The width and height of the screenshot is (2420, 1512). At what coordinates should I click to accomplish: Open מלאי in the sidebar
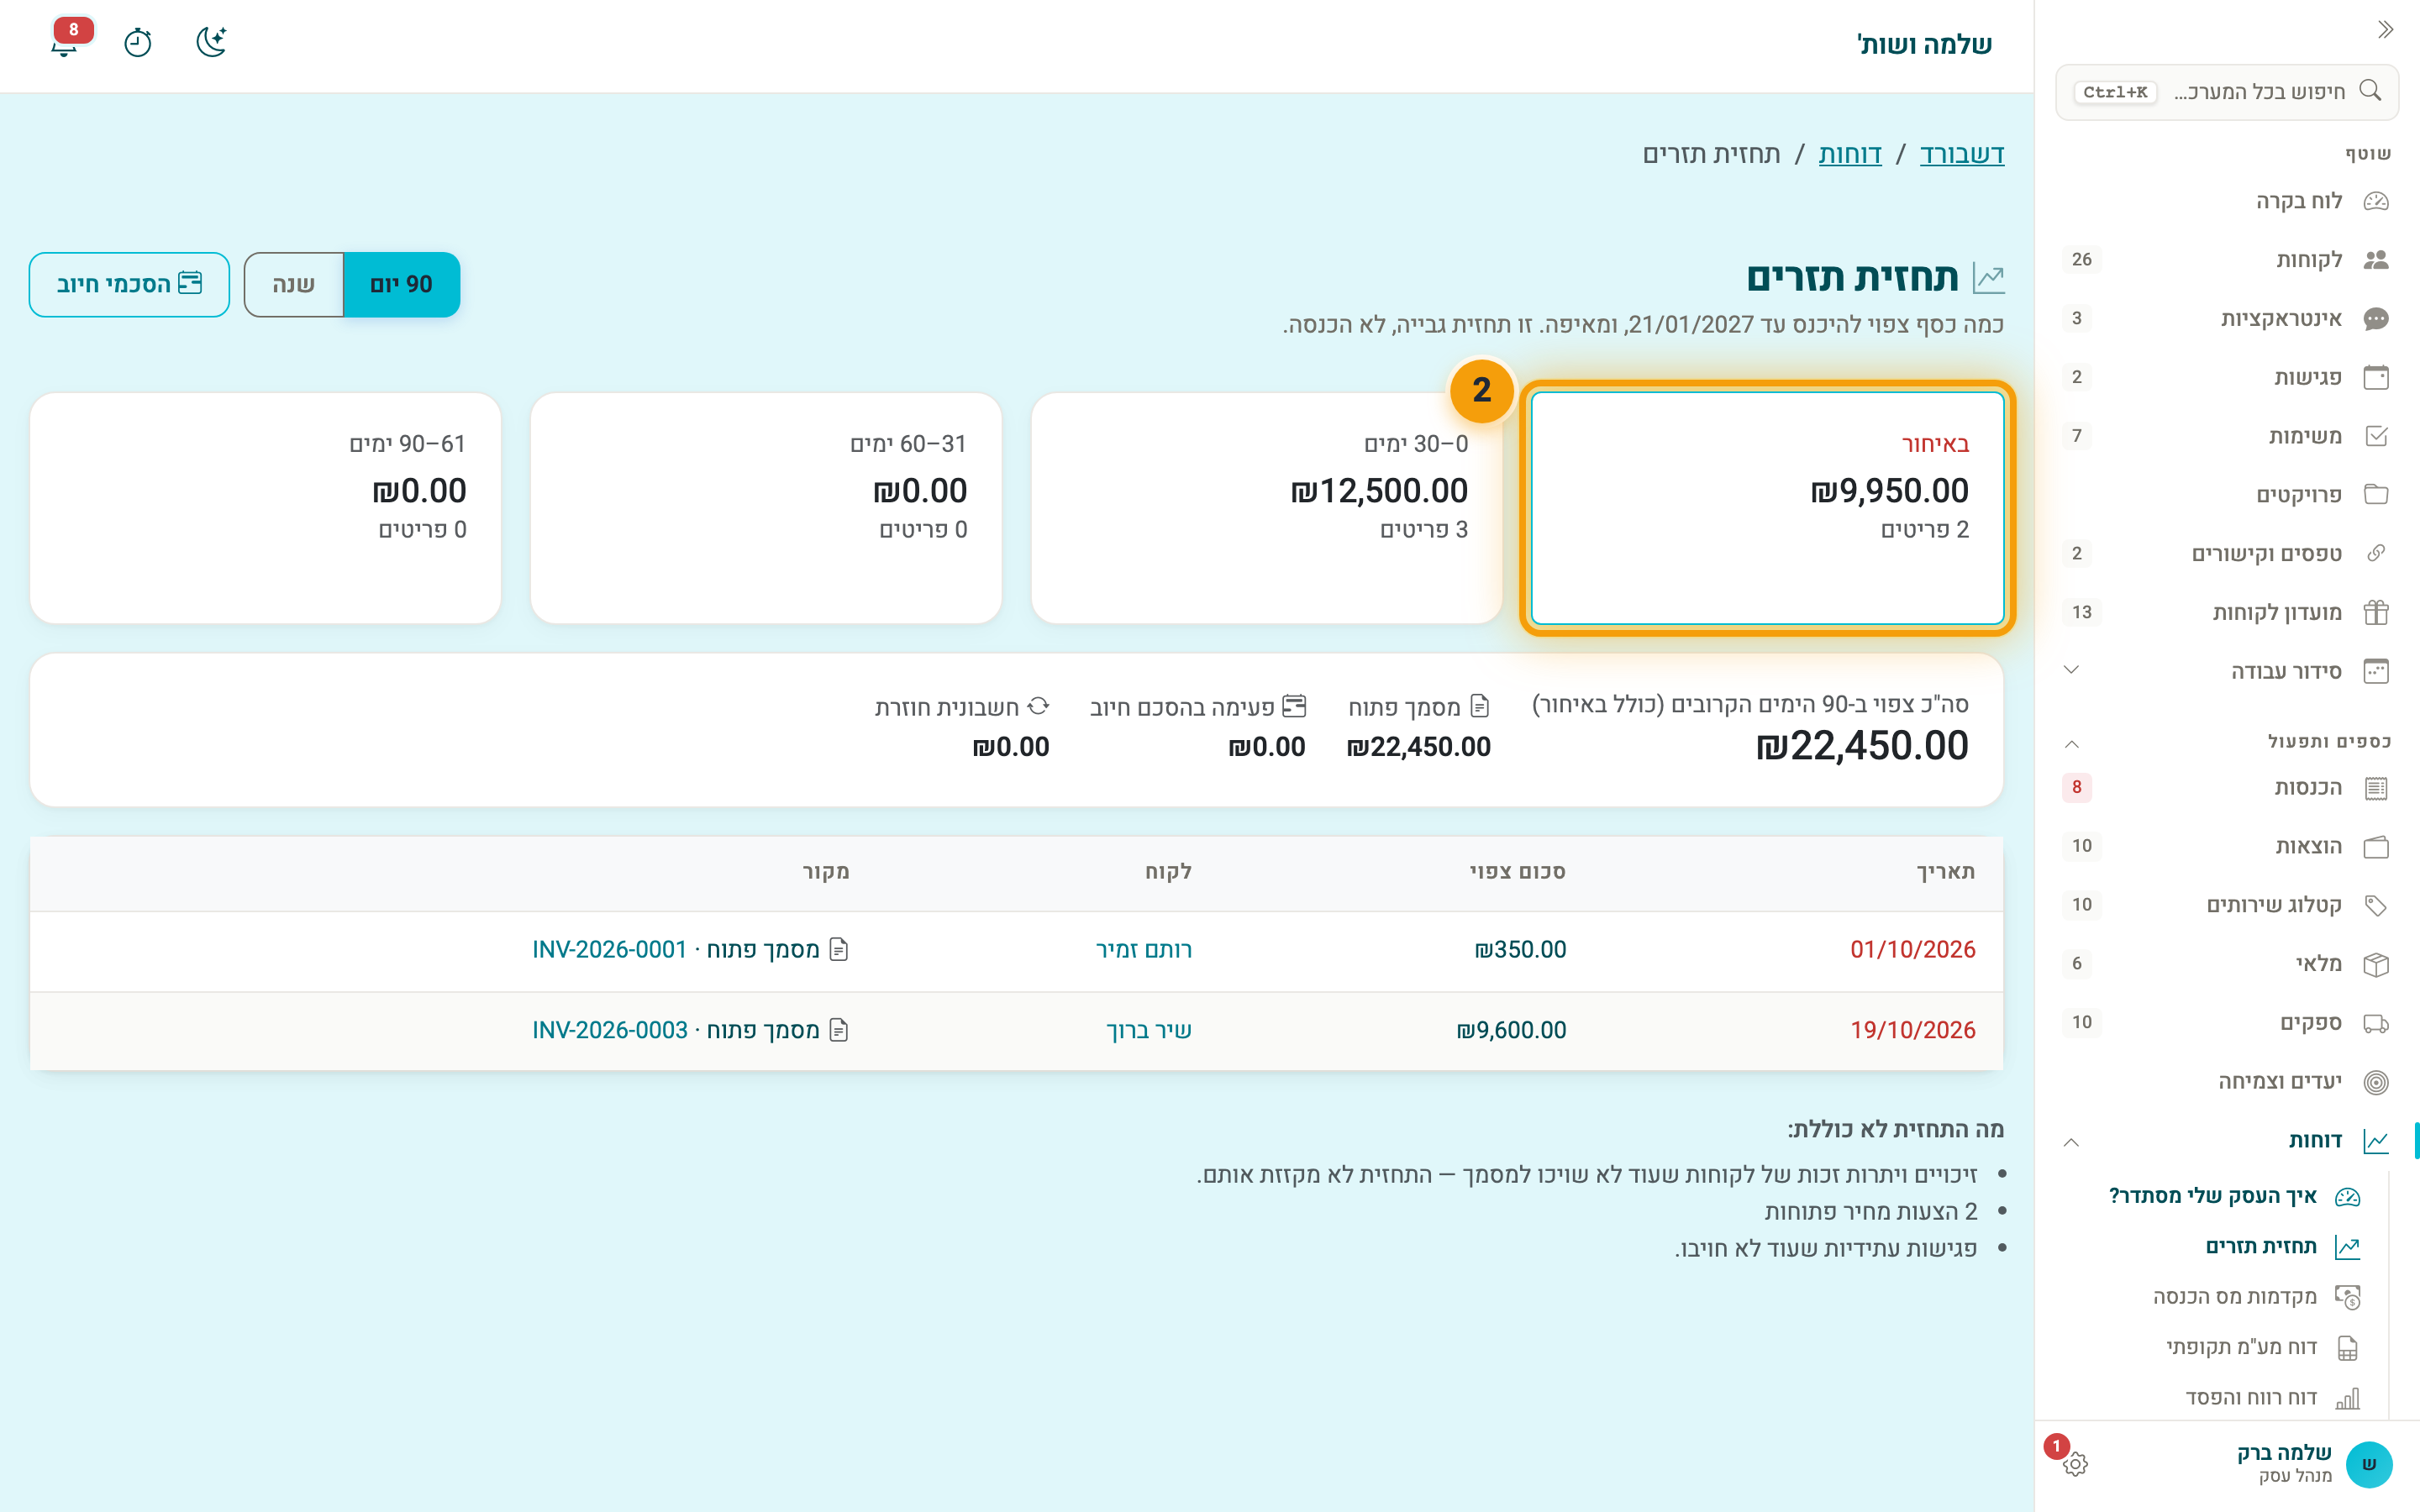(x=2227, y=964)
